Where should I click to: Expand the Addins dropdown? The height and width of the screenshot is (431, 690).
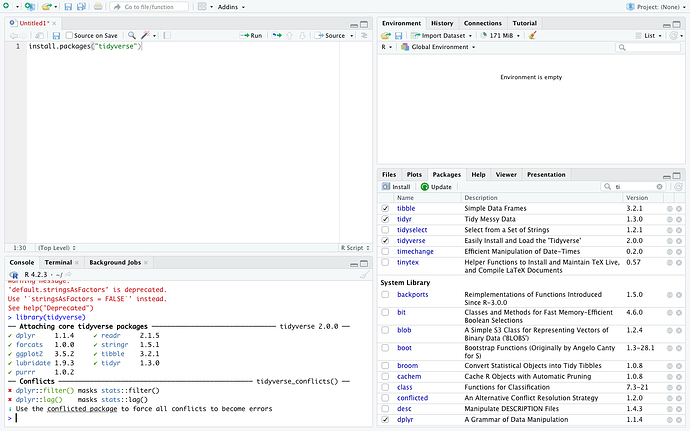tap(231, 7)
